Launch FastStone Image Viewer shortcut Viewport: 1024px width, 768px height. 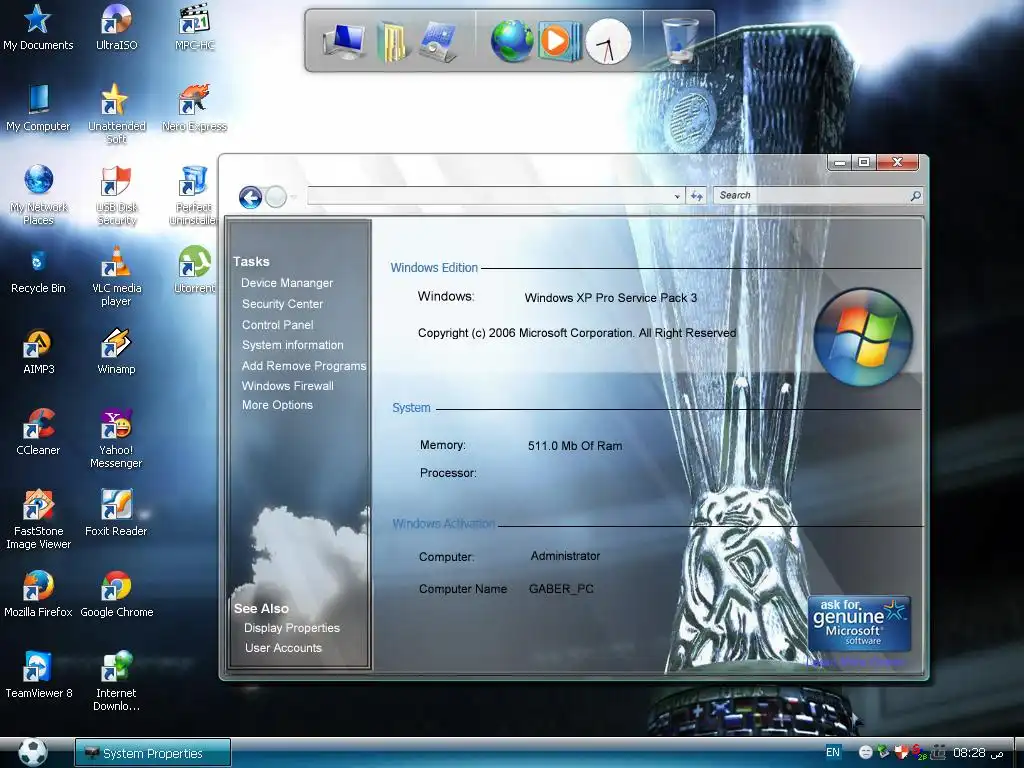38,519
